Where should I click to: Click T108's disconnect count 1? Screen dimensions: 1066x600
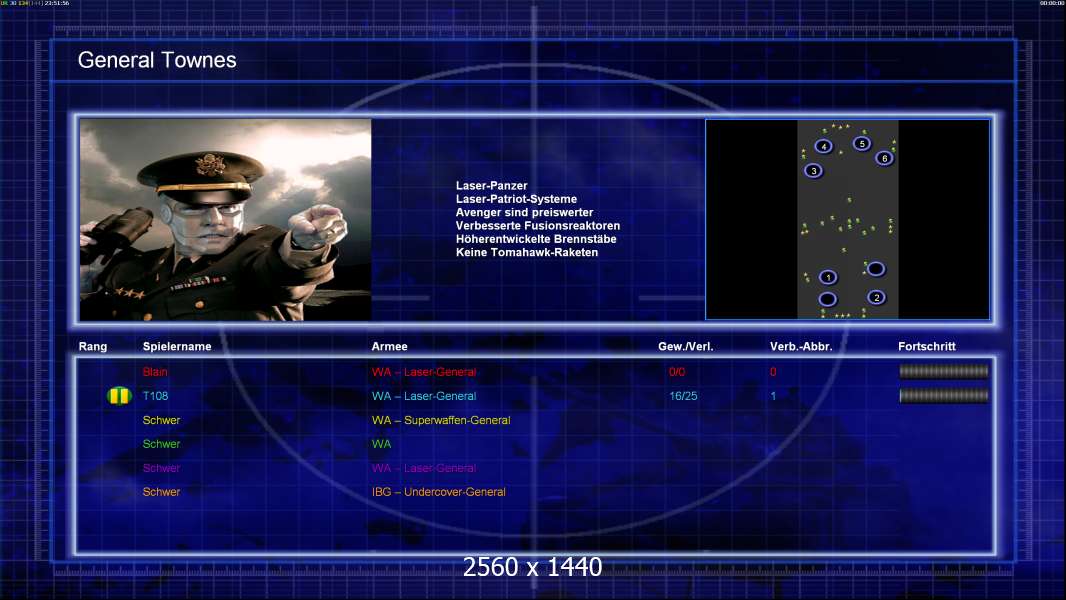pyautogui.click(x=773, y=396)
